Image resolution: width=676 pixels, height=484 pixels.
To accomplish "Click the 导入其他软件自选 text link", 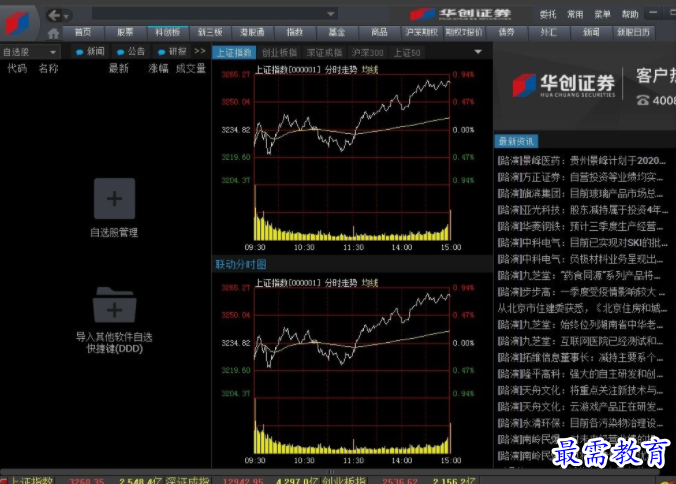I will tap(114, 337).
